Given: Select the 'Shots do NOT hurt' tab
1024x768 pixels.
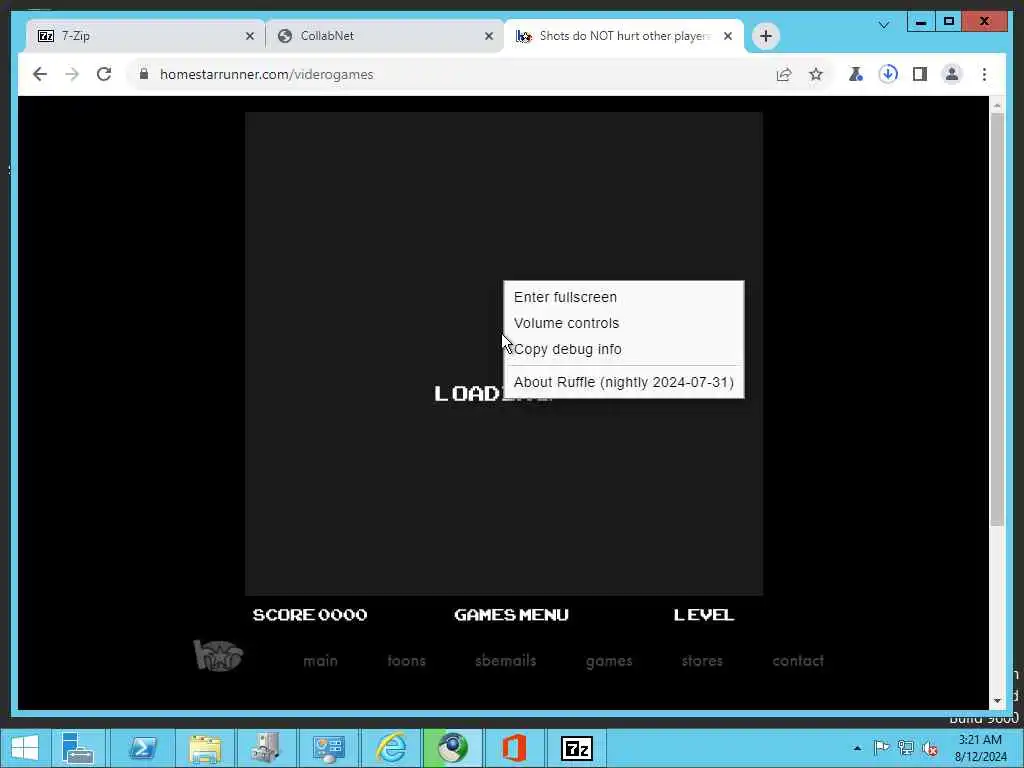Looking at the screenshot, I should pyautogui.click(x=624, y=36).
